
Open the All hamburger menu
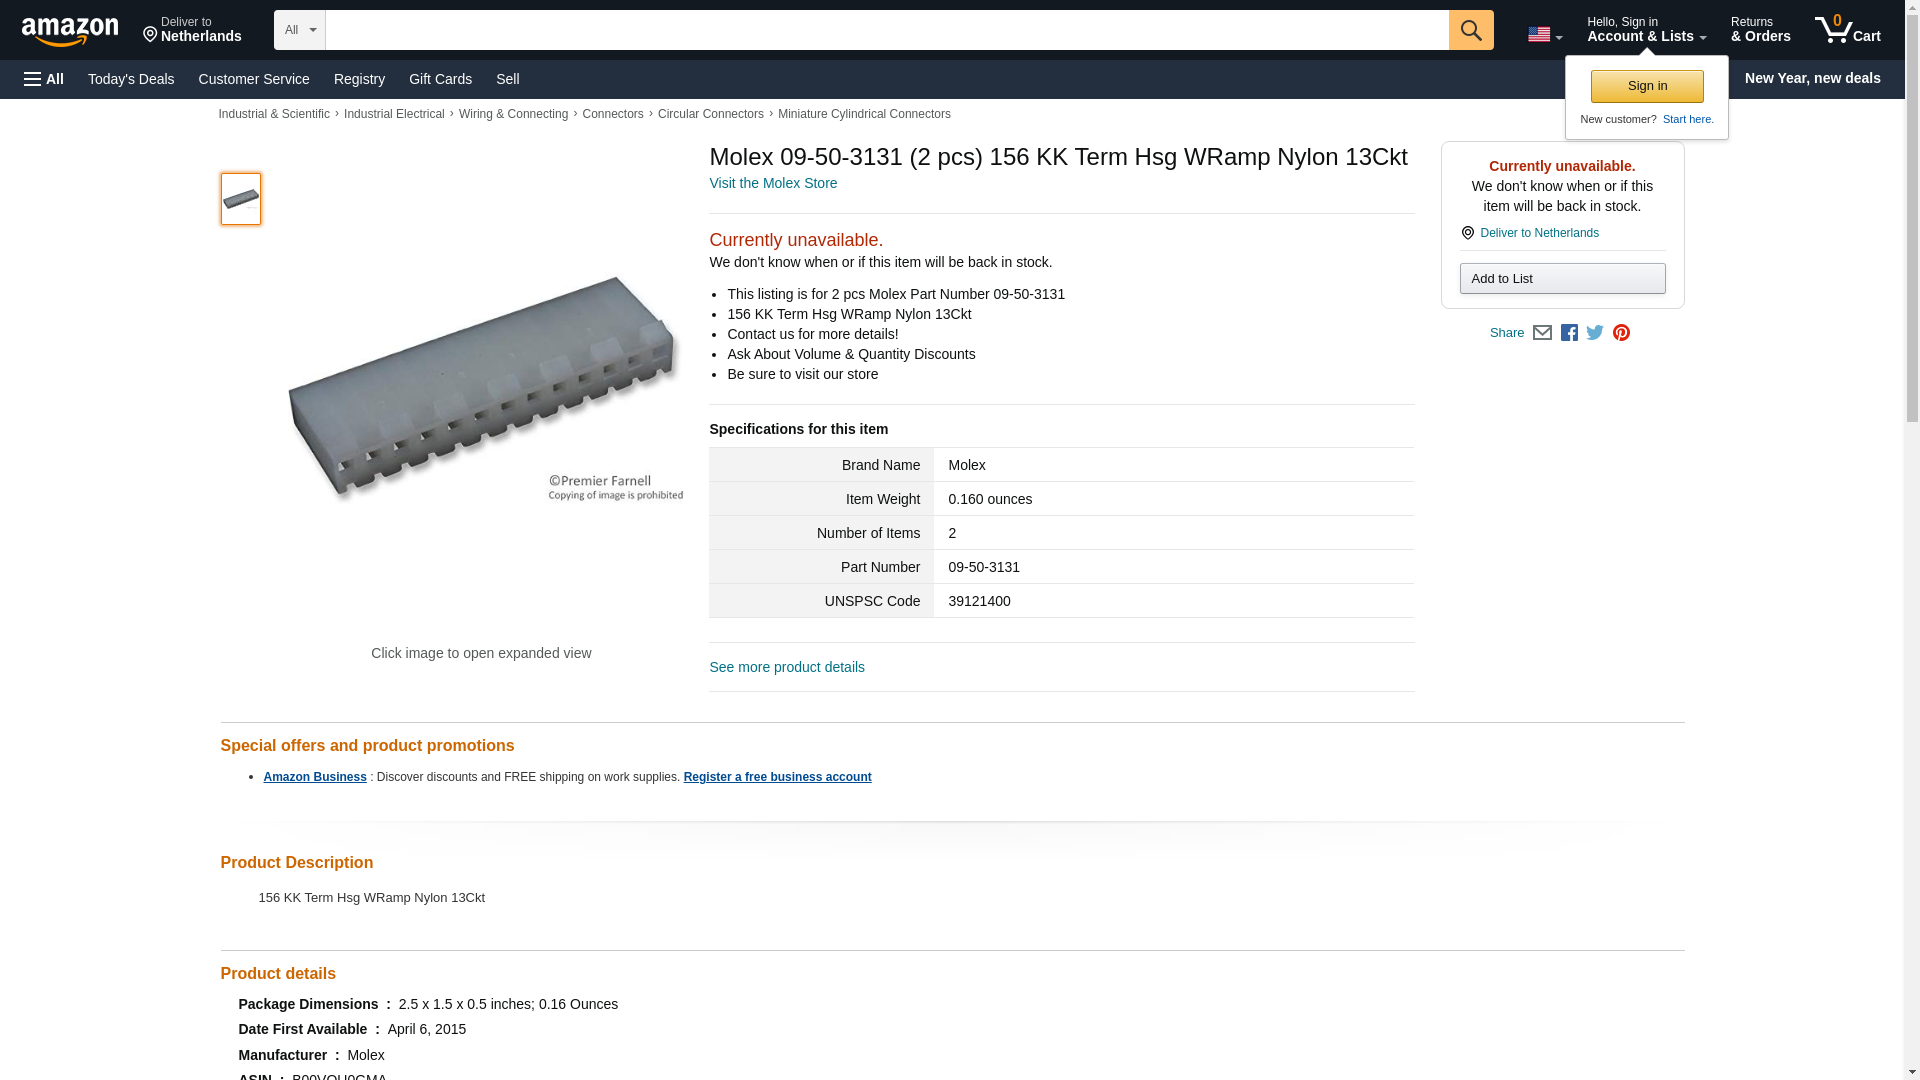pos(44,79)
